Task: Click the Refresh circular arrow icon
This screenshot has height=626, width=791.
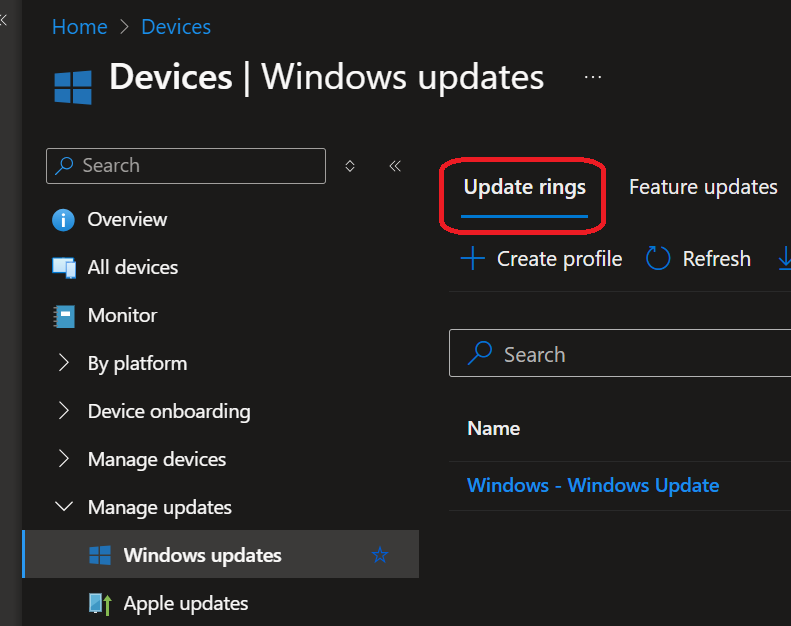Action: (658, 260)
